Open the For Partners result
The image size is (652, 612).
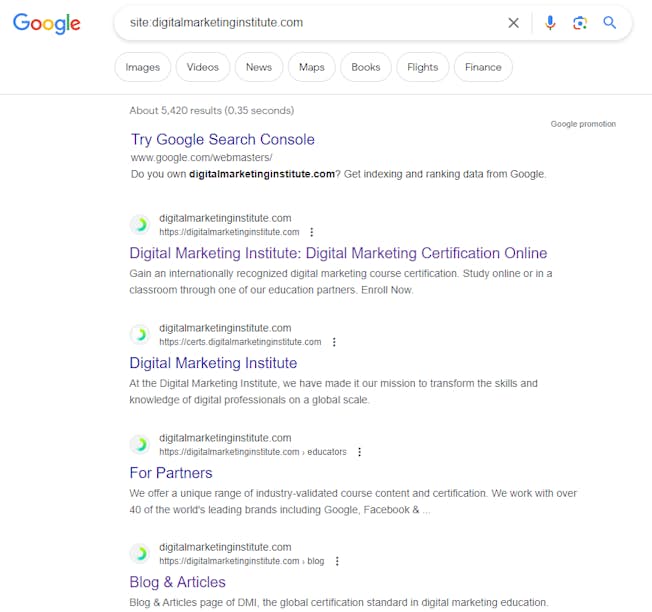171,473
